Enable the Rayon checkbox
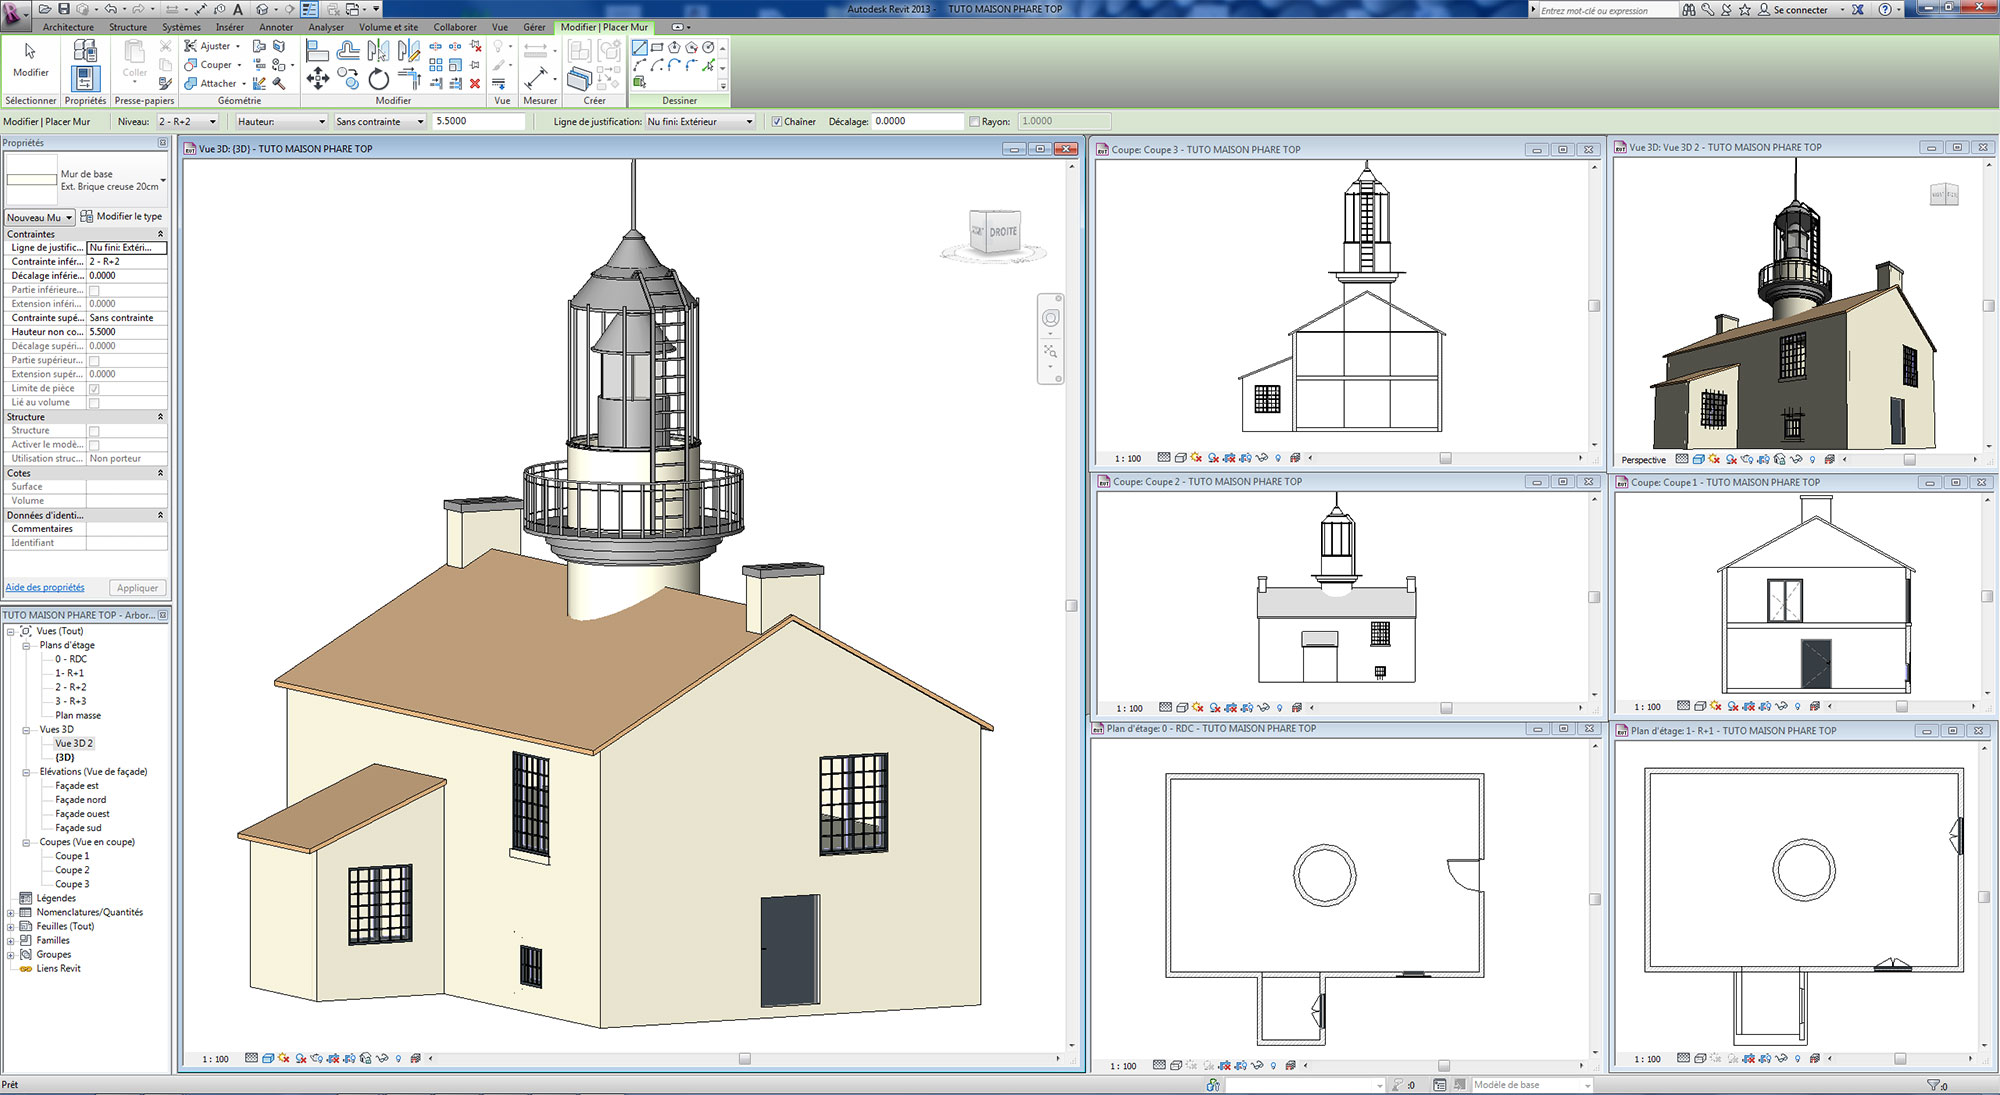 (x=974, y=122)
